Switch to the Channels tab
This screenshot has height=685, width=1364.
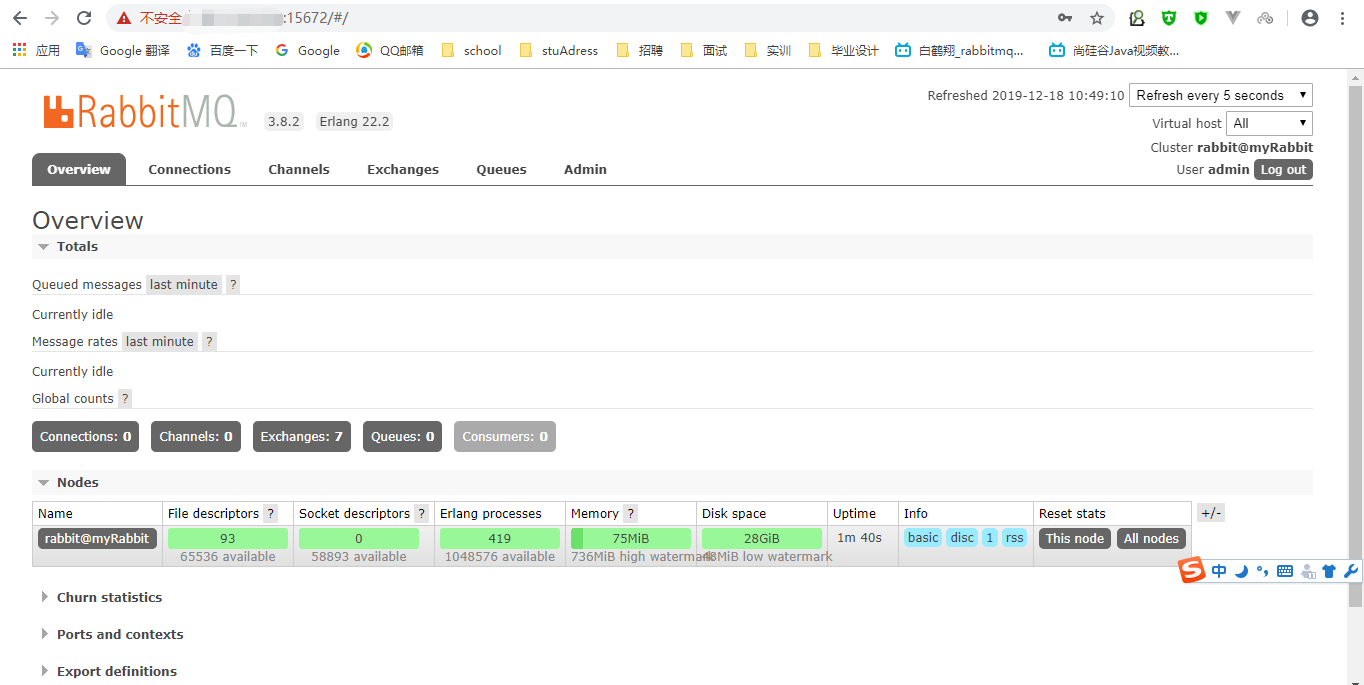(299, 169)
